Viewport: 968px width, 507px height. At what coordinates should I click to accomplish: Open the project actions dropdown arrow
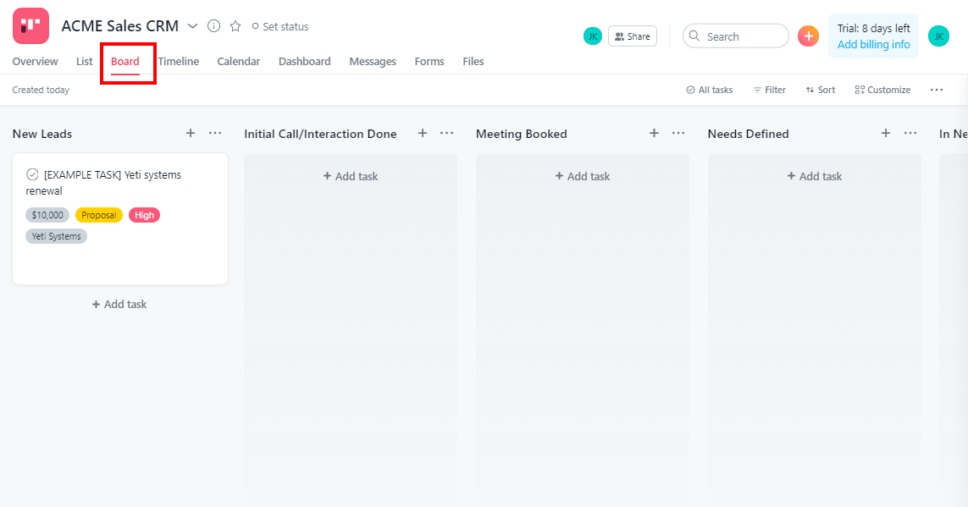[193, 26]
